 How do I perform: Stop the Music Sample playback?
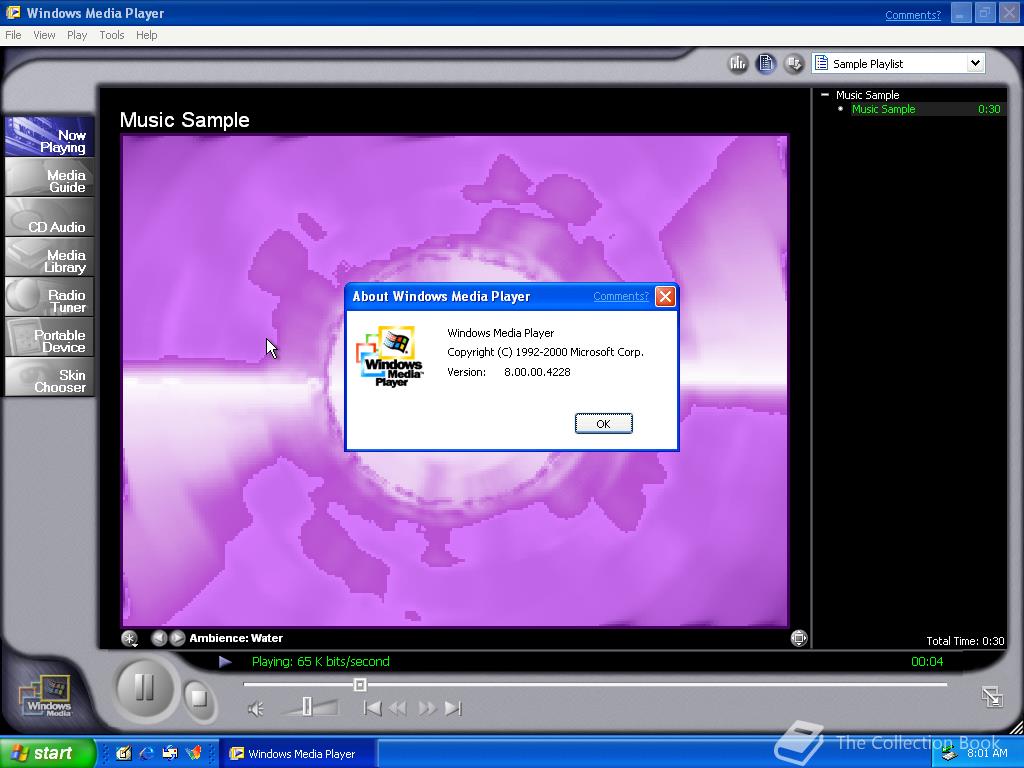click(x=199, y=699)
